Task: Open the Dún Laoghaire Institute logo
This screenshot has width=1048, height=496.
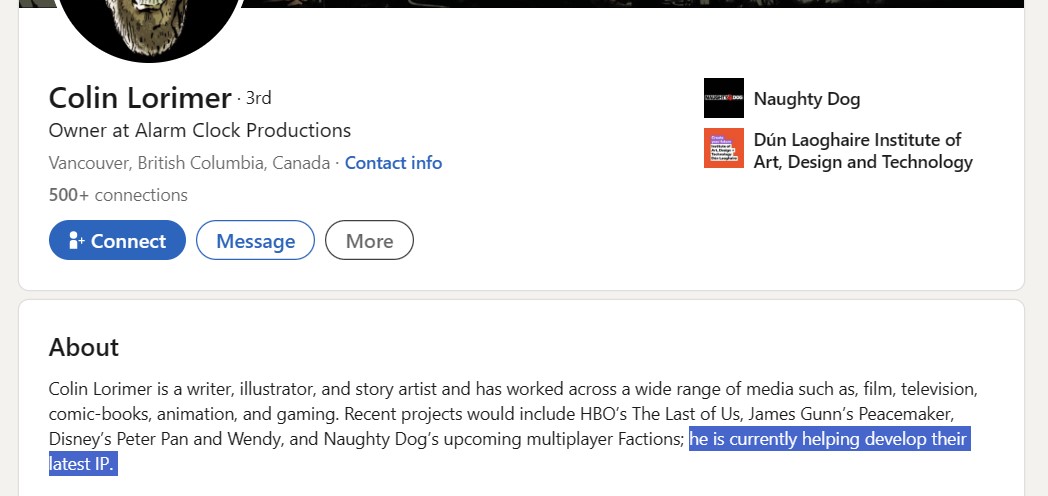Action: [x=724, y=148]
